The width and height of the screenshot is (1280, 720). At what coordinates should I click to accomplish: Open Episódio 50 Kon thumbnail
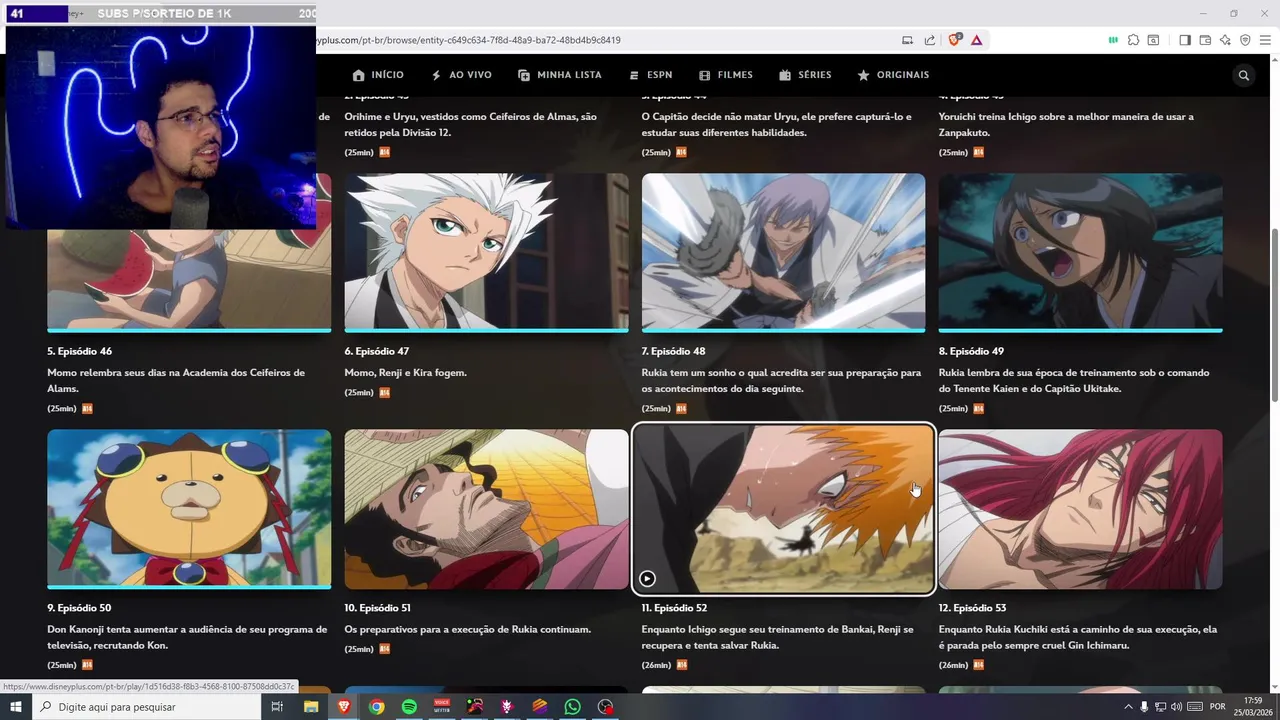click(x=189, y=509)
